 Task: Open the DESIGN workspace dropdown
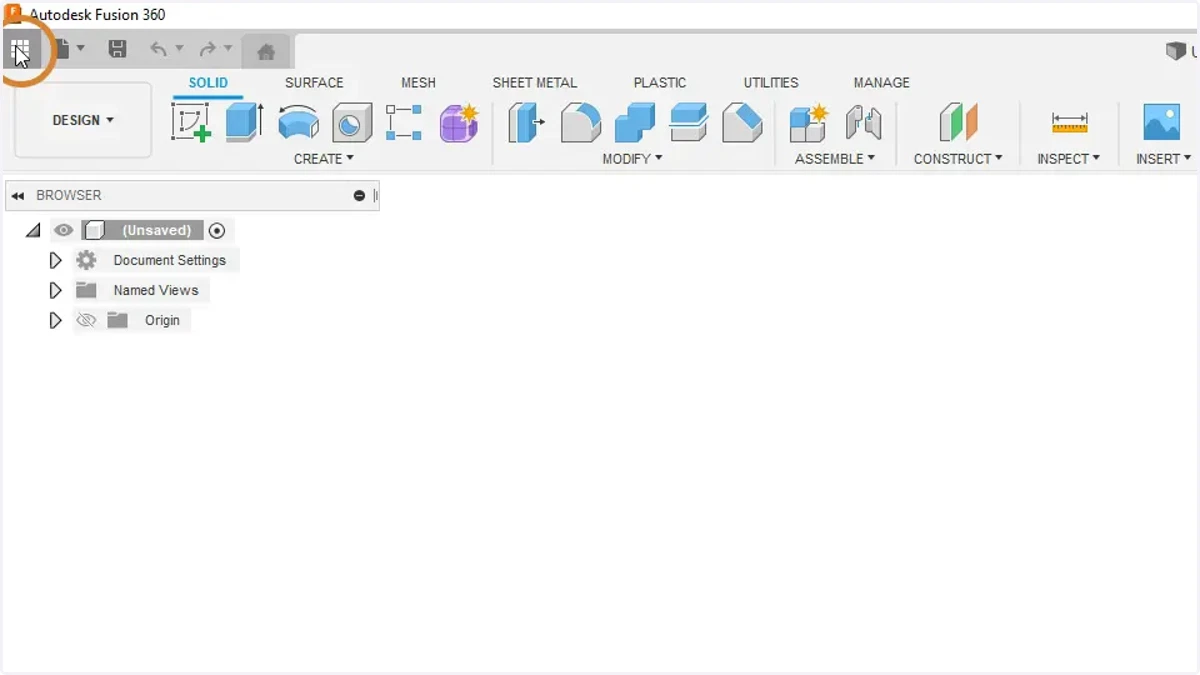coord(83,120)
